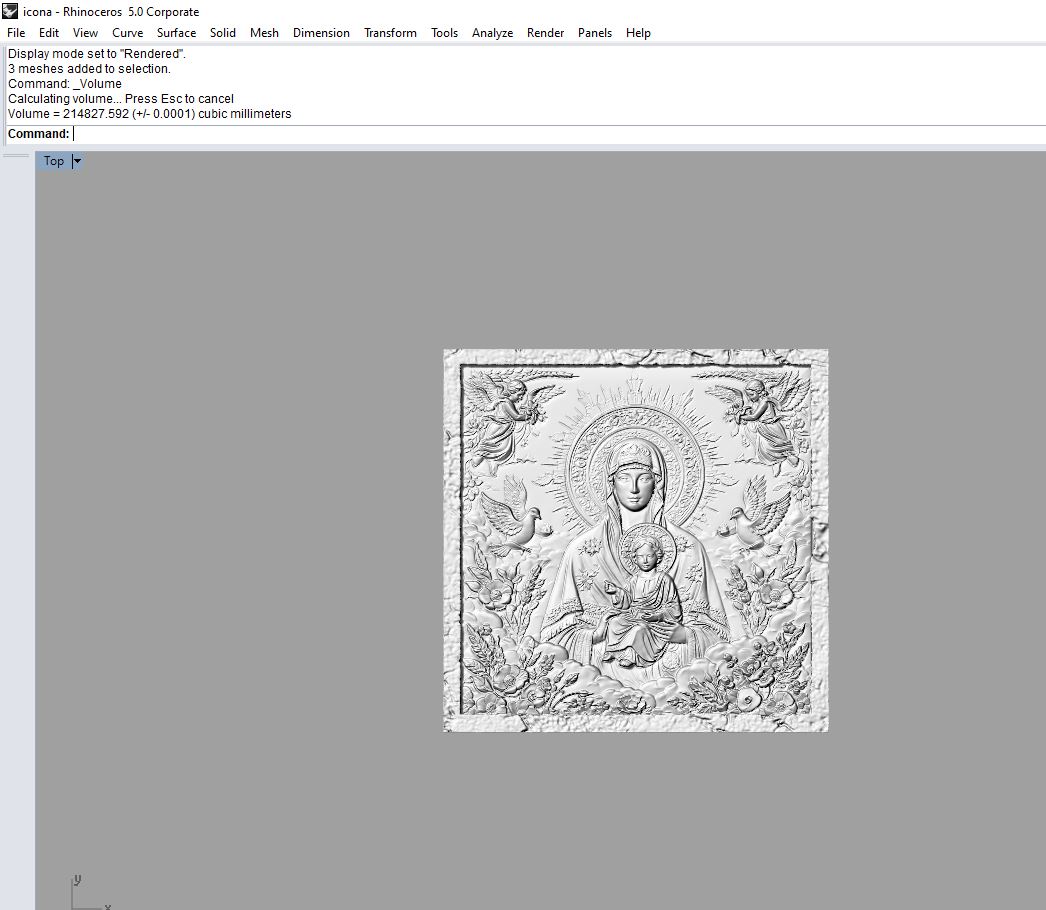Click the Top viewport title label

[53, 161]
